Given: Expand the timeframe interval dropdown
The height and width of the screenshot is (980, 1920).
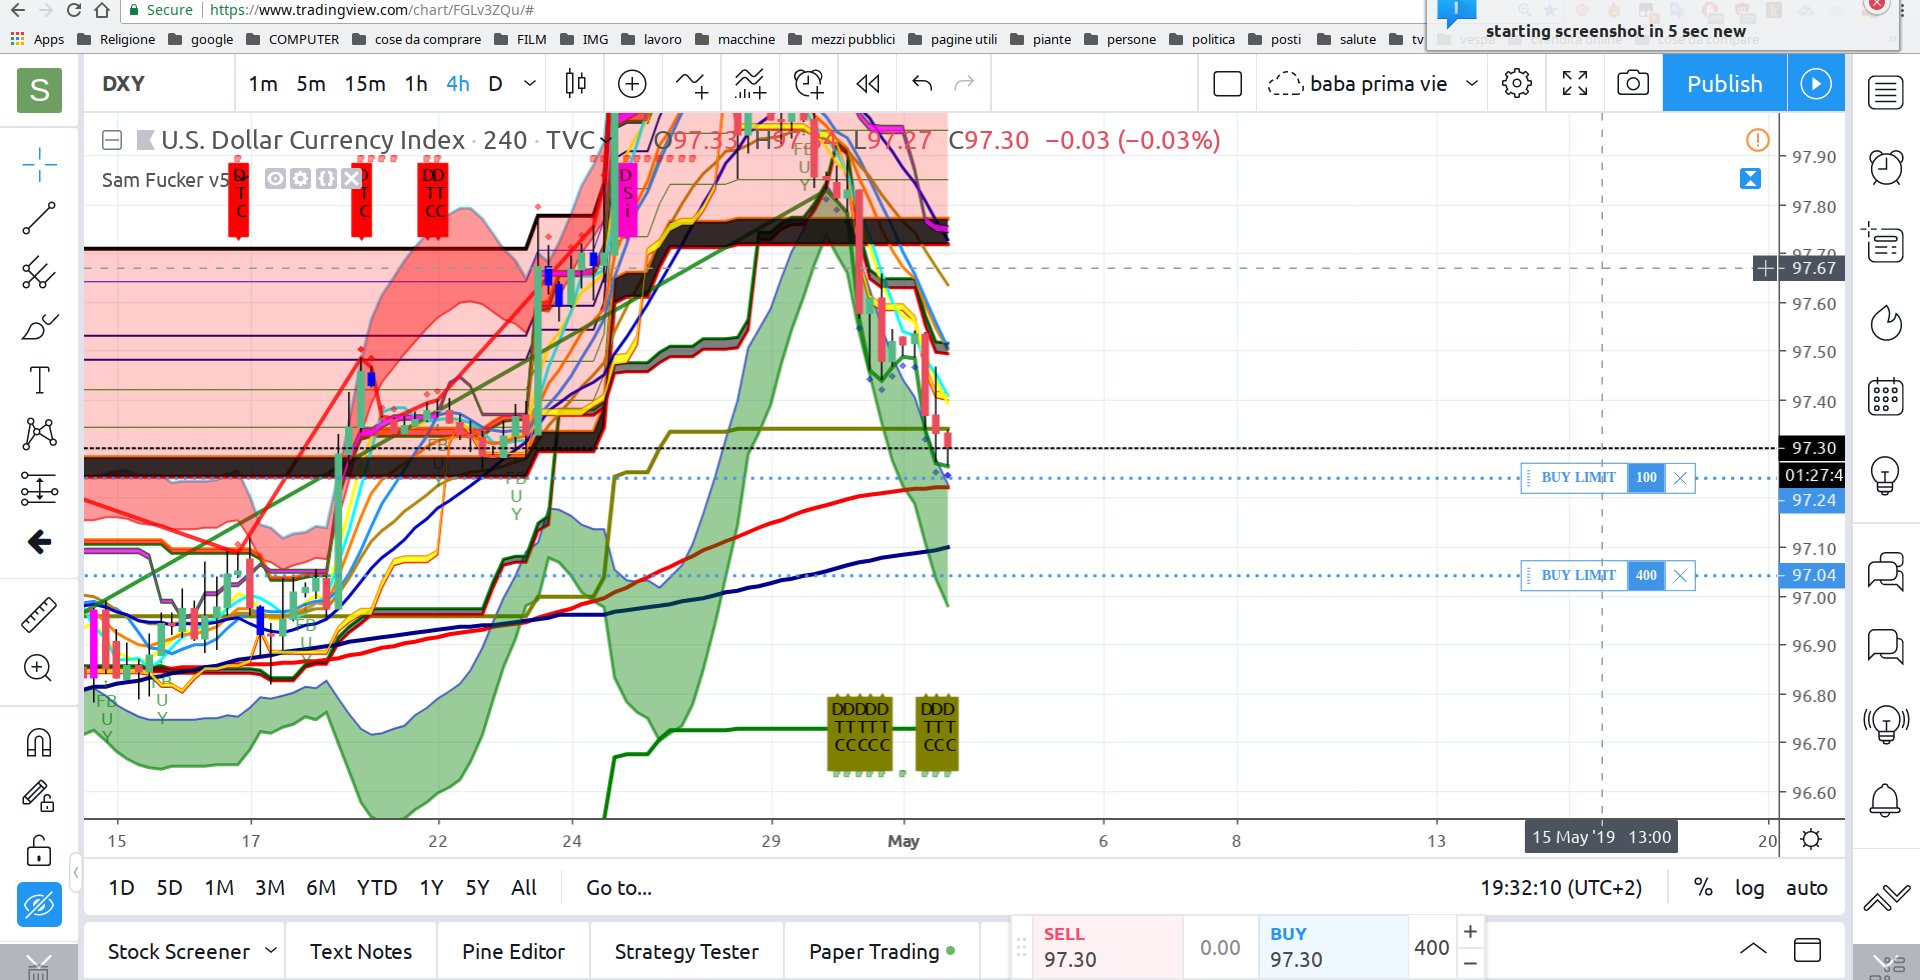Looking at the screenshot, I should 530,84.
